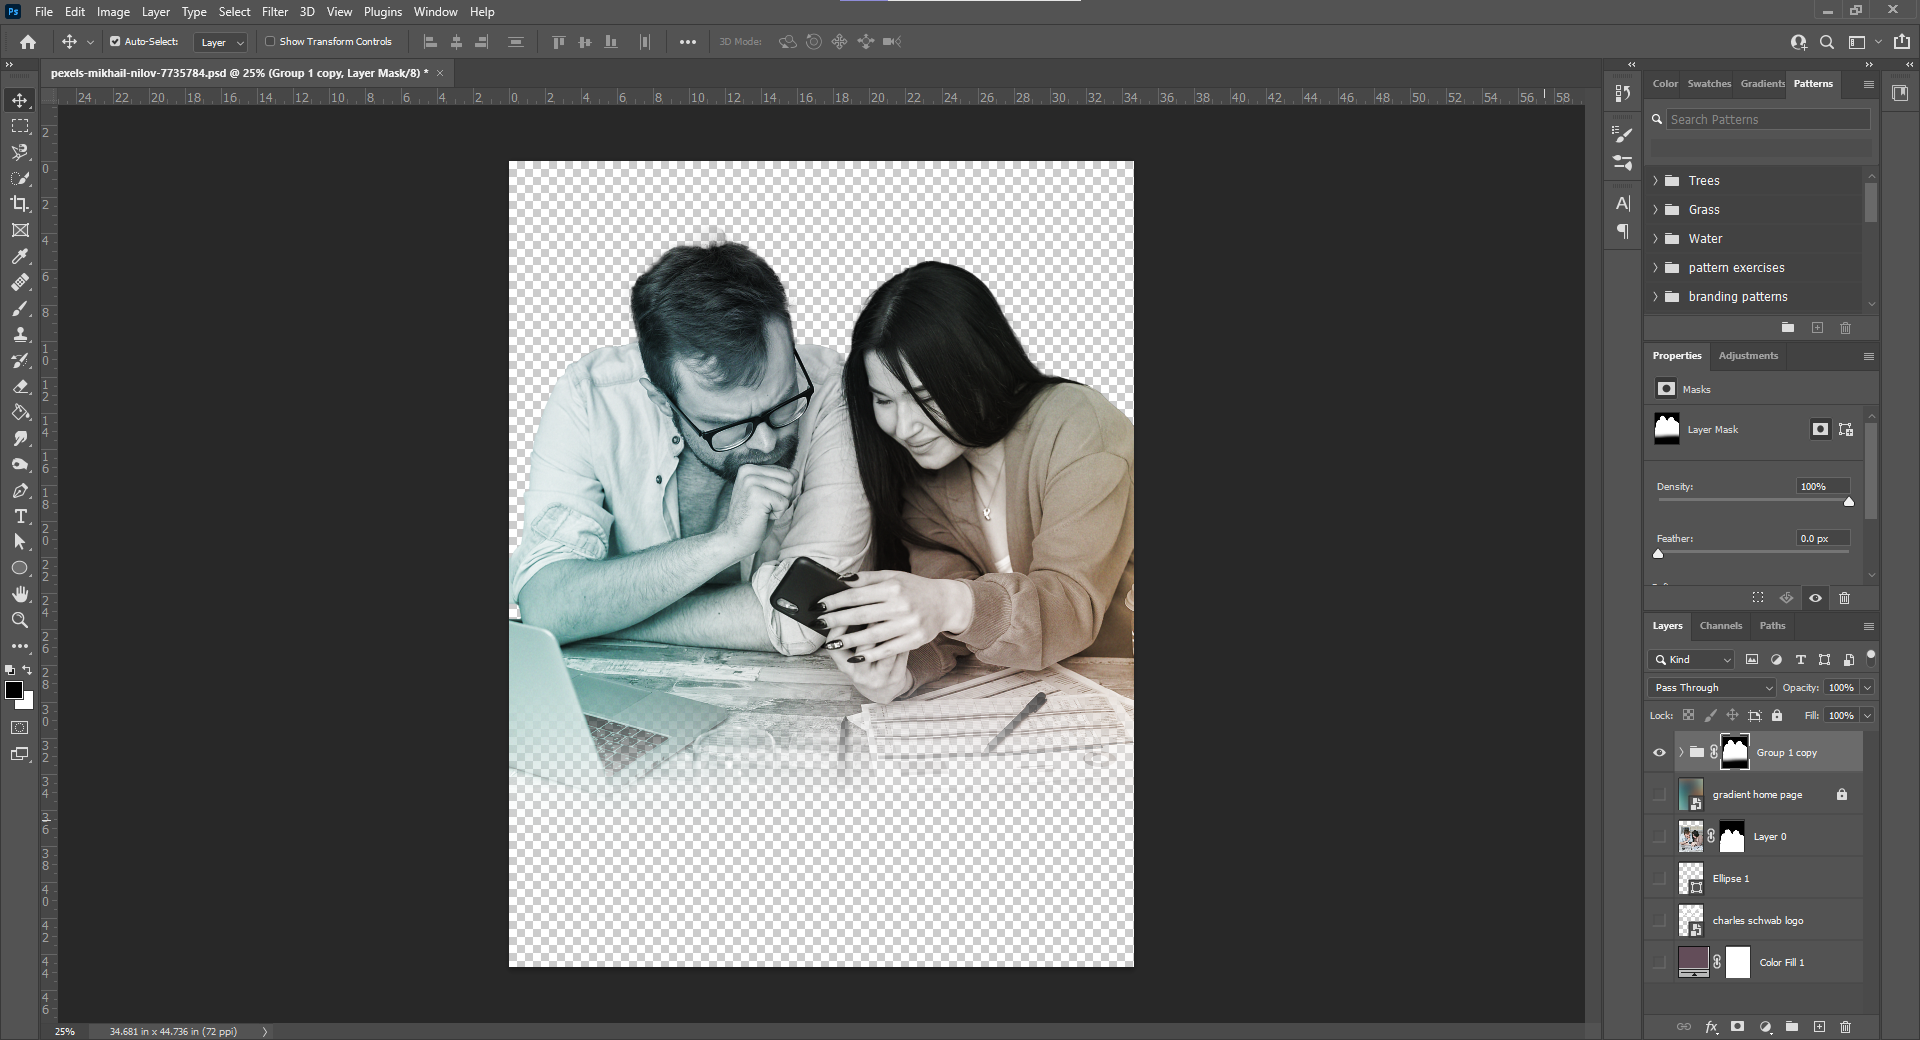Open the layer Kind filter dropdown

[x=1691, y=660]
